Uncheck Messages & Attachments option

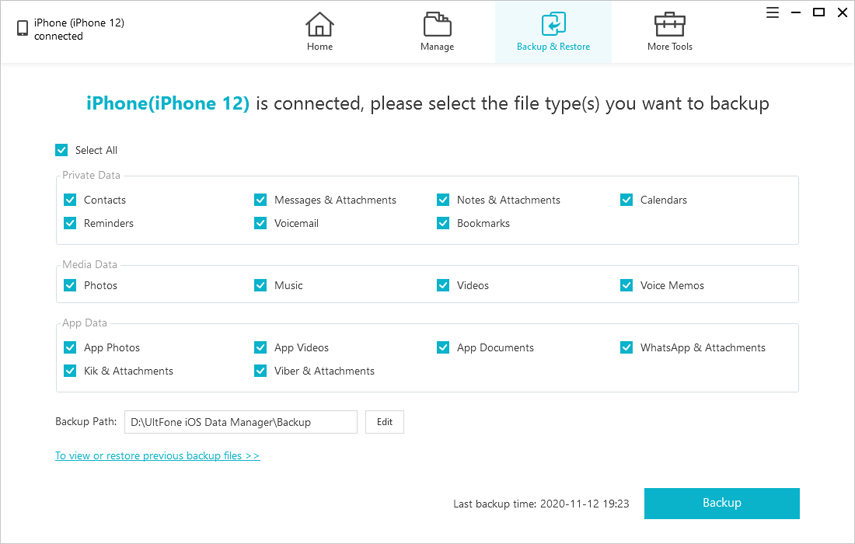tap(261, 200)
